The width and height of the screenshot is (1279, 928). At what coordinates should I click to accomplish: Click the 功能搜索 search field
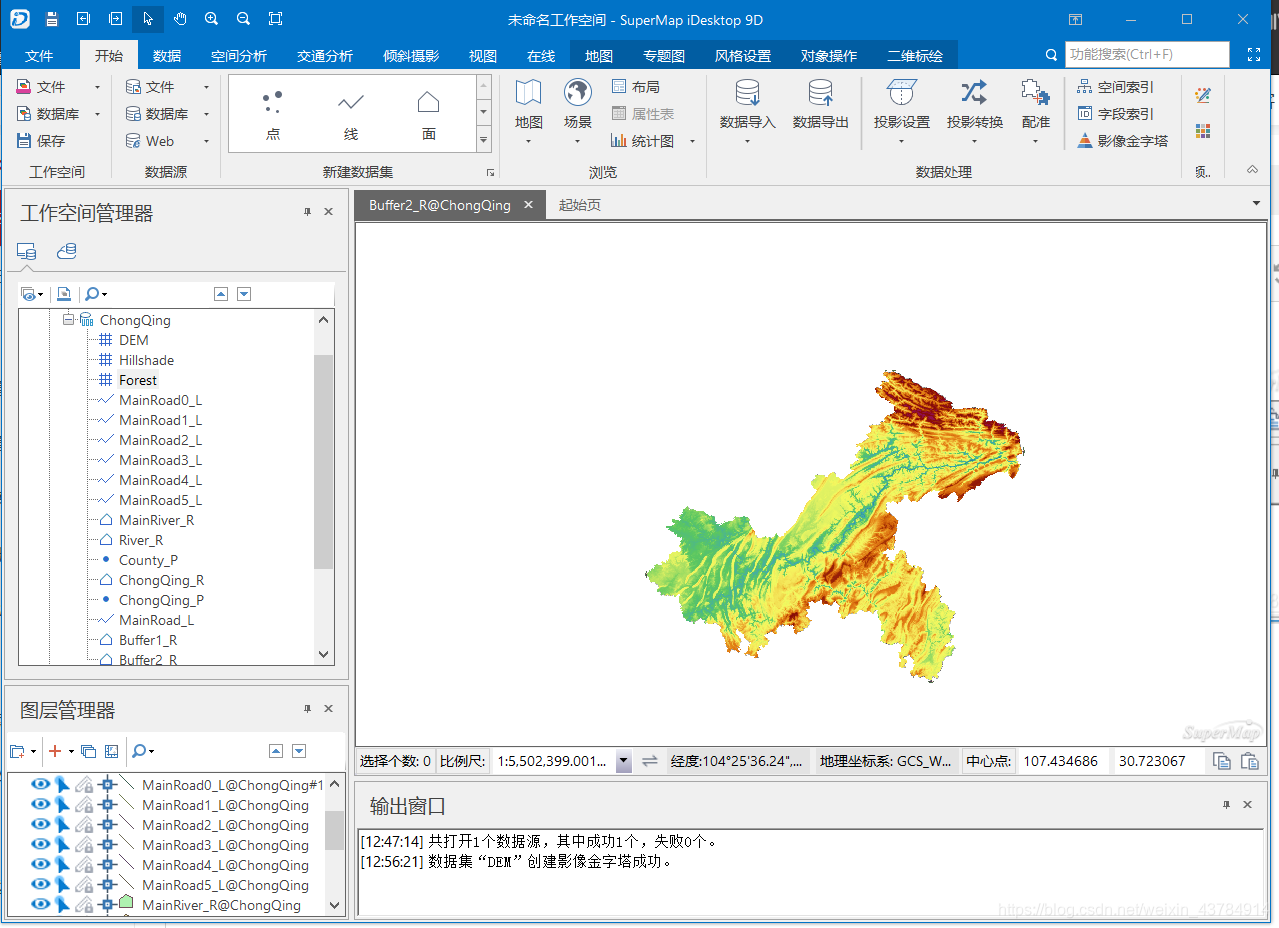click(1146, 55)
